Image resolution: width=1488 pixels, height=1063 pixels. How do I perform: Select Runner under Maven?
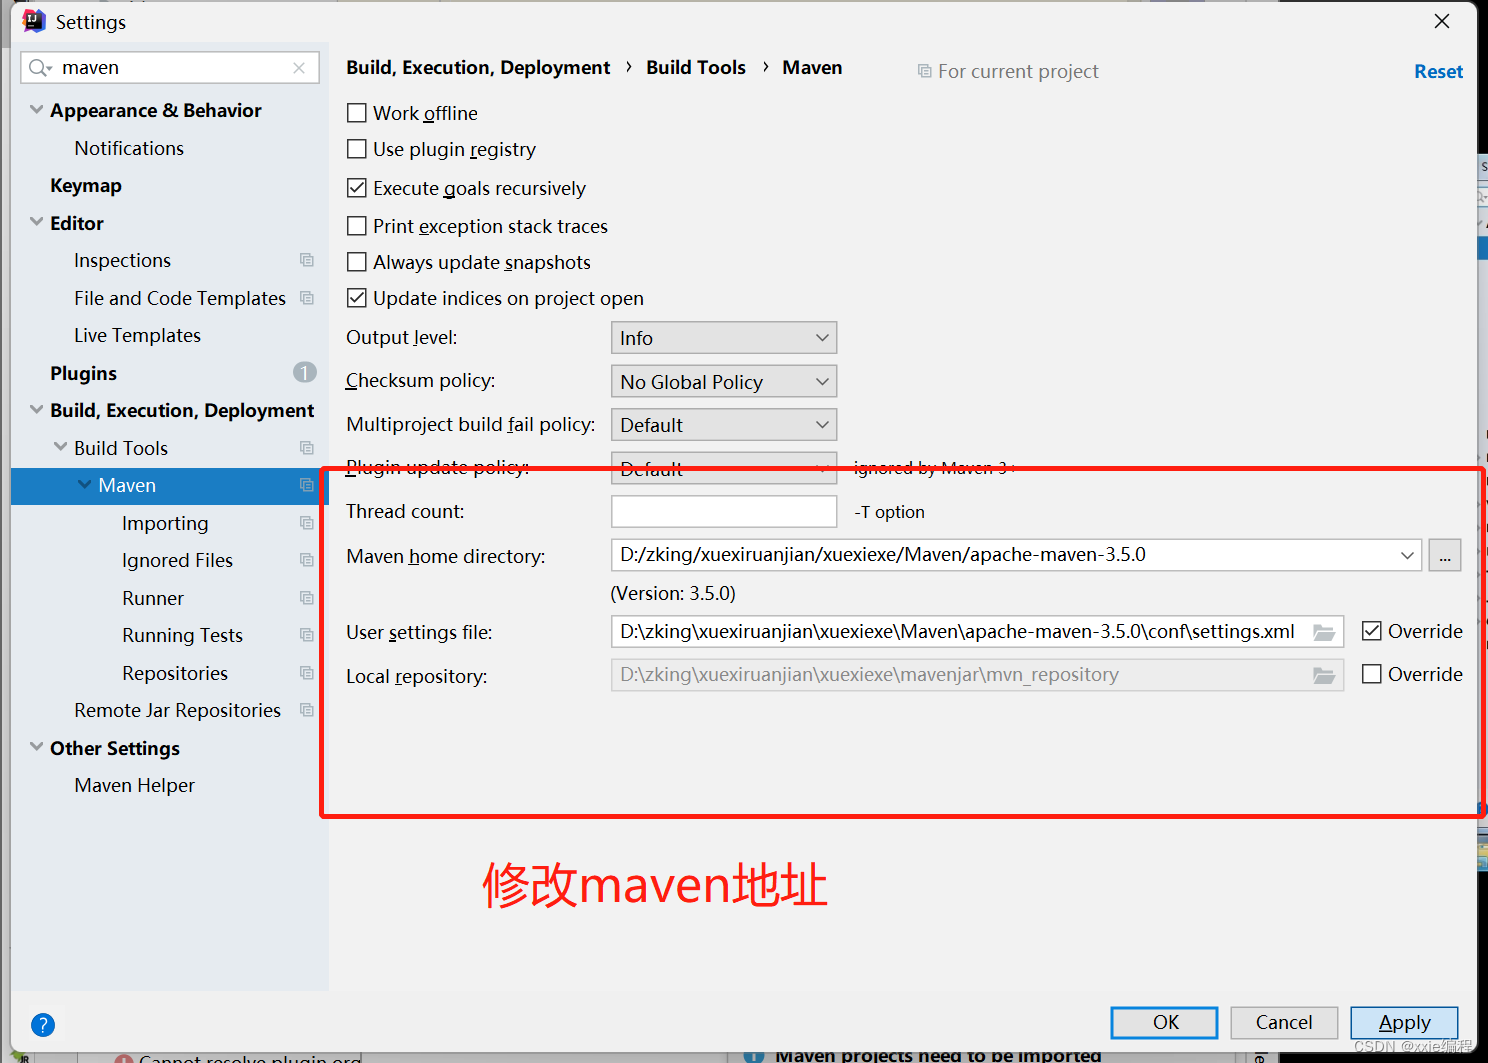tap(153, 598)
